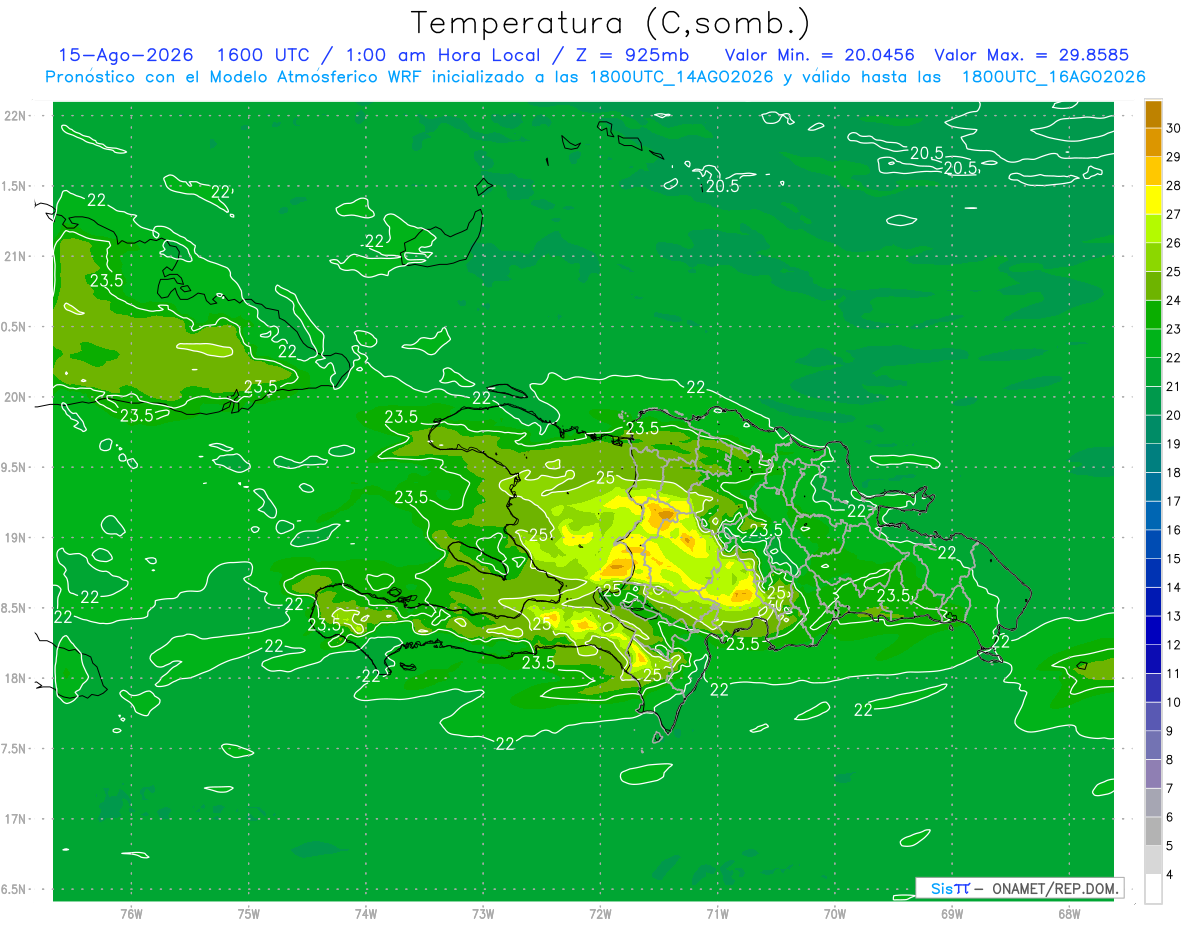This screenshot has height=927, width=1200.
Task: Click the "70W" longitude axis label
Action: 835,914
